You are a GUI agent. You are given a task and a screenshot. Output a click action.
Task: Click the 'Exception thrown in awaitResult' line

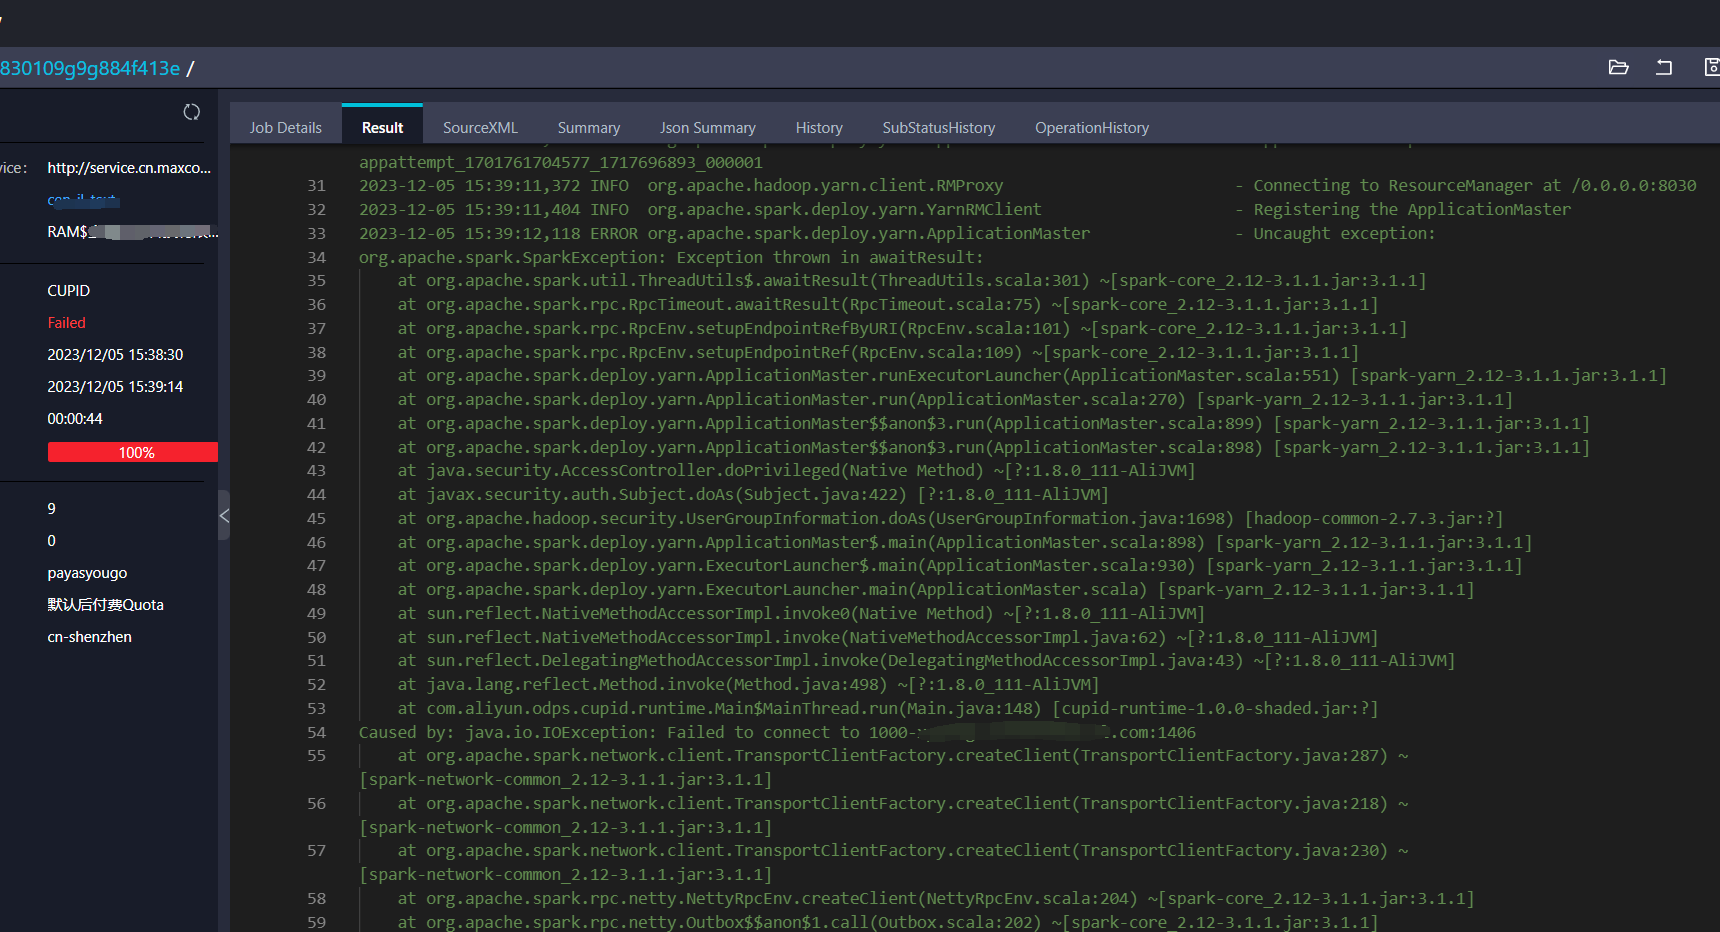[x=671, y=257]
